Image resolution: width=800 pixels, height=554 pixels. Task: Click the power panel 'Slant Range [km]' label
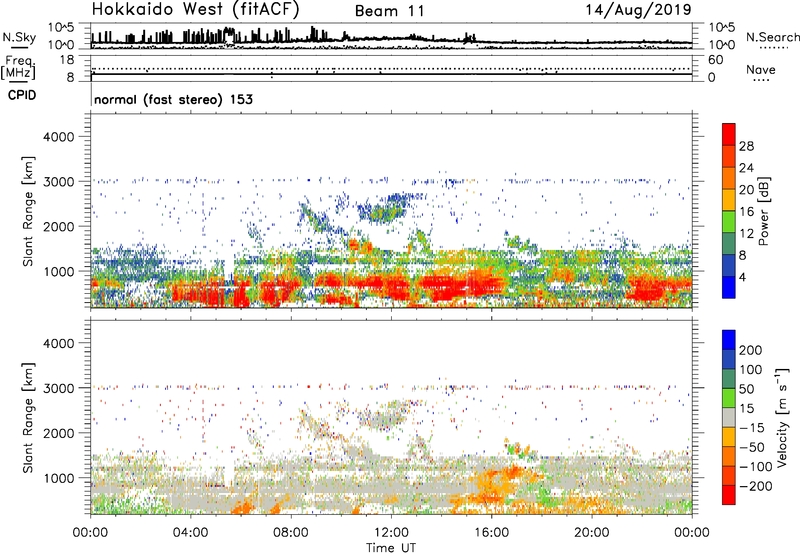tap(28, 211)
